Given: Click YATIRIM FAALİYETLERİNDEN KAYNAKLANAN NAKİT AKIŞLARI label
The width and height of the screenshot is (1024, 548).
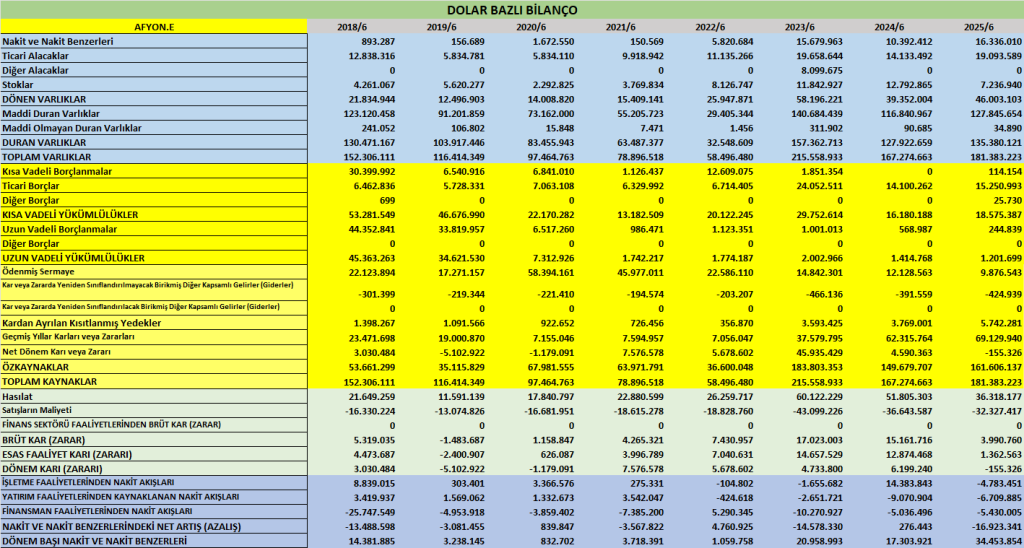Looking at the screenshot, I should (120, 496).
